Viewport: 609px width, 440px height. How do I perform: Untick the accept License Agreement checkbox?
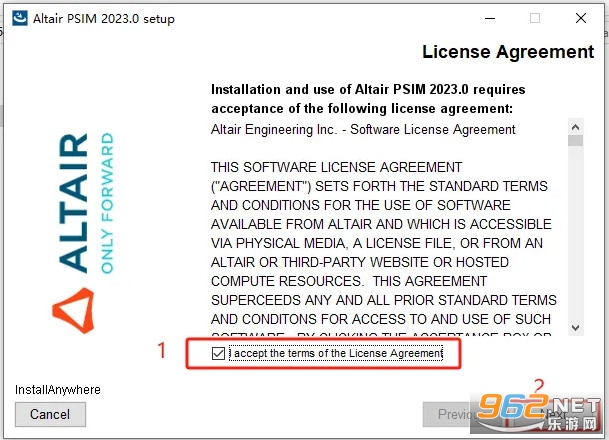[x=218, y=353]
